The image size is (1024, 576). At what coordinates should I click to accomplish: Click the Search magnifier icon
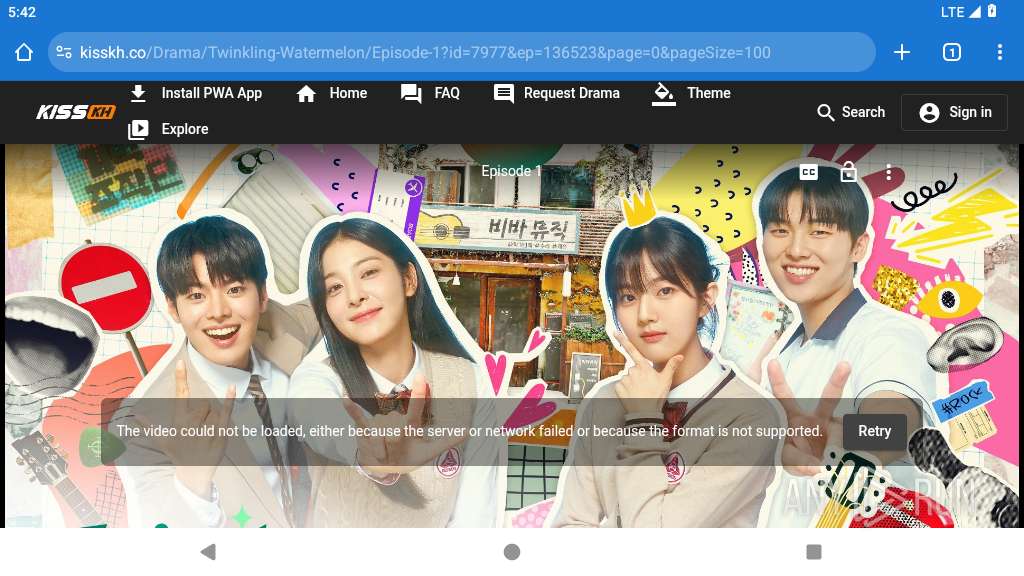click(x=825, y=112)
